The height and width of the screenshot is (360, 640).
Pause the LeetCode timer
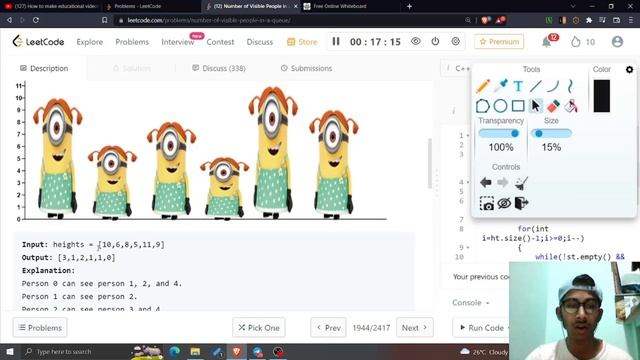pyautogui.click(x=336, y=41)
